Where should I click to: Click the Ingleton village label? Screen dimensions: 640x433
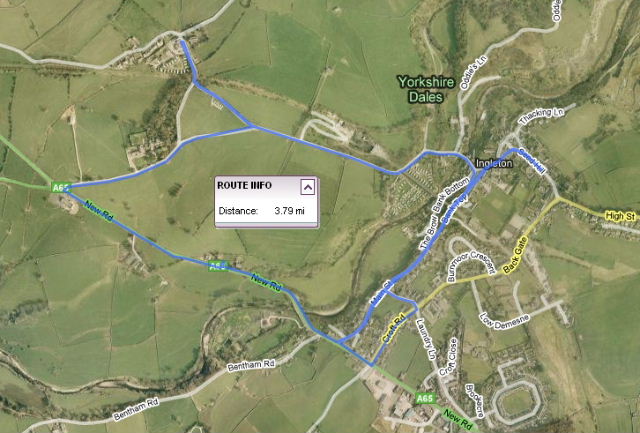[494, 163]
